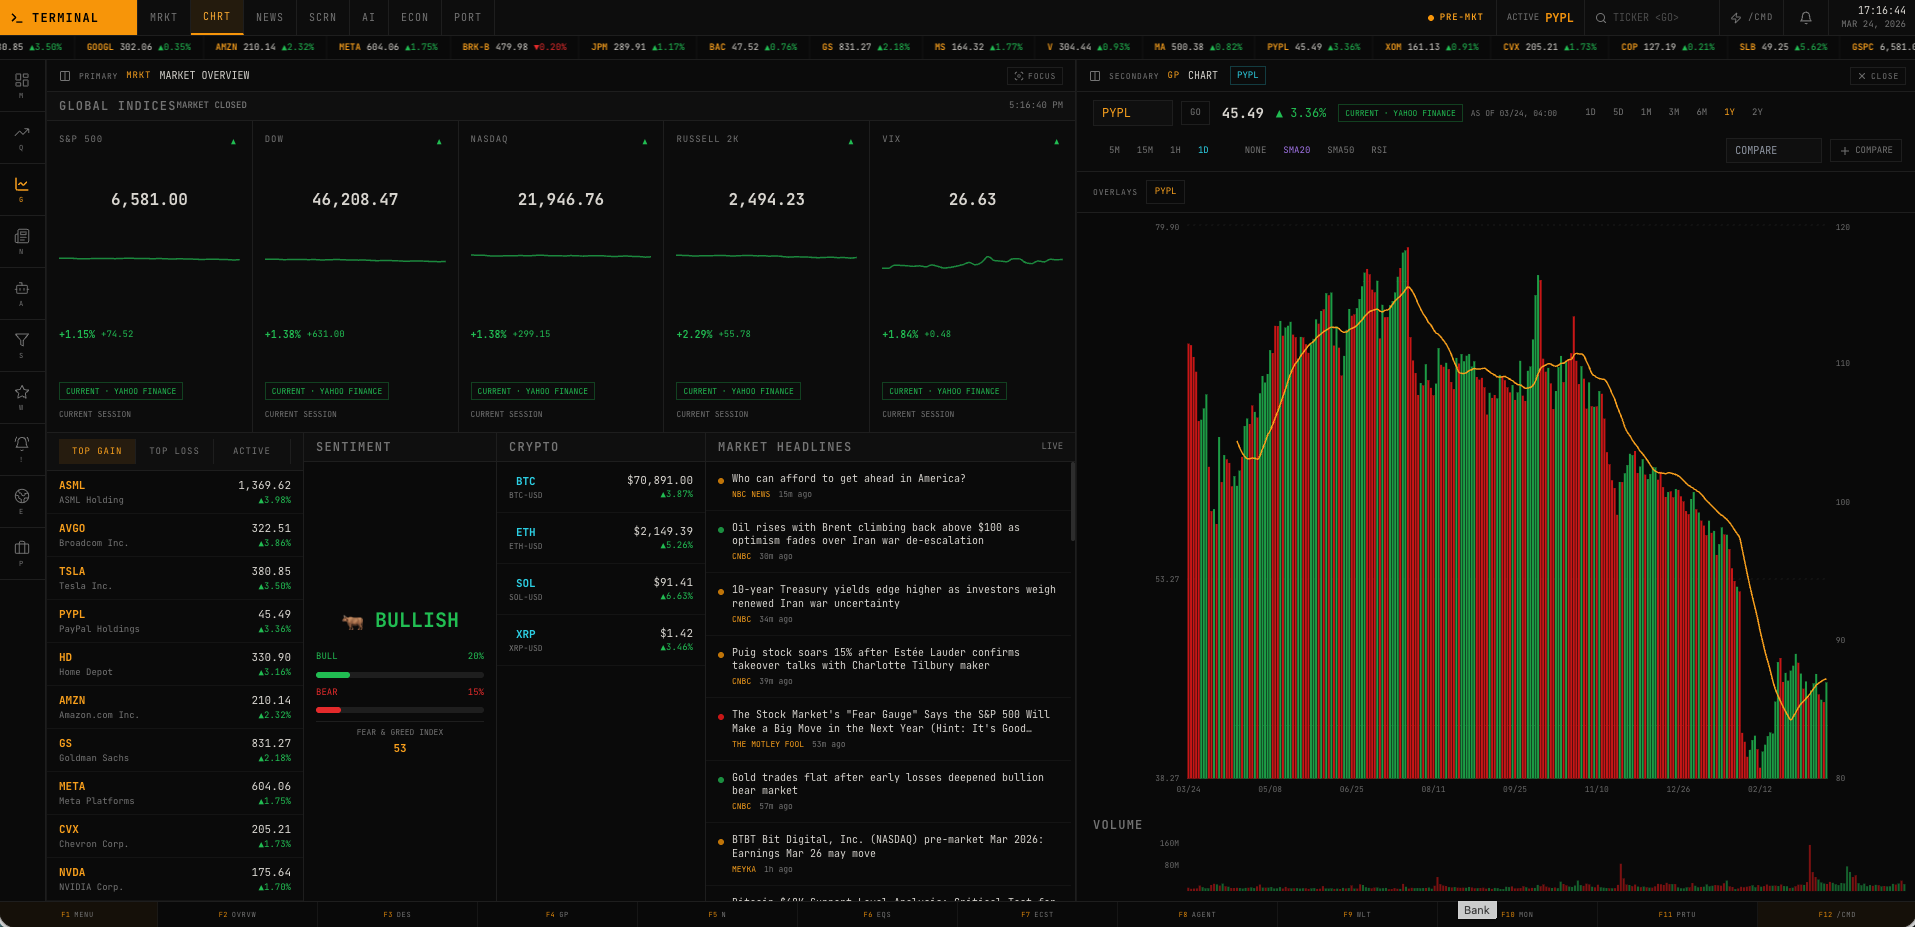Click the PYPL overlay chip
This screenshot has height=927, width=1915.
click(1165, 191)
